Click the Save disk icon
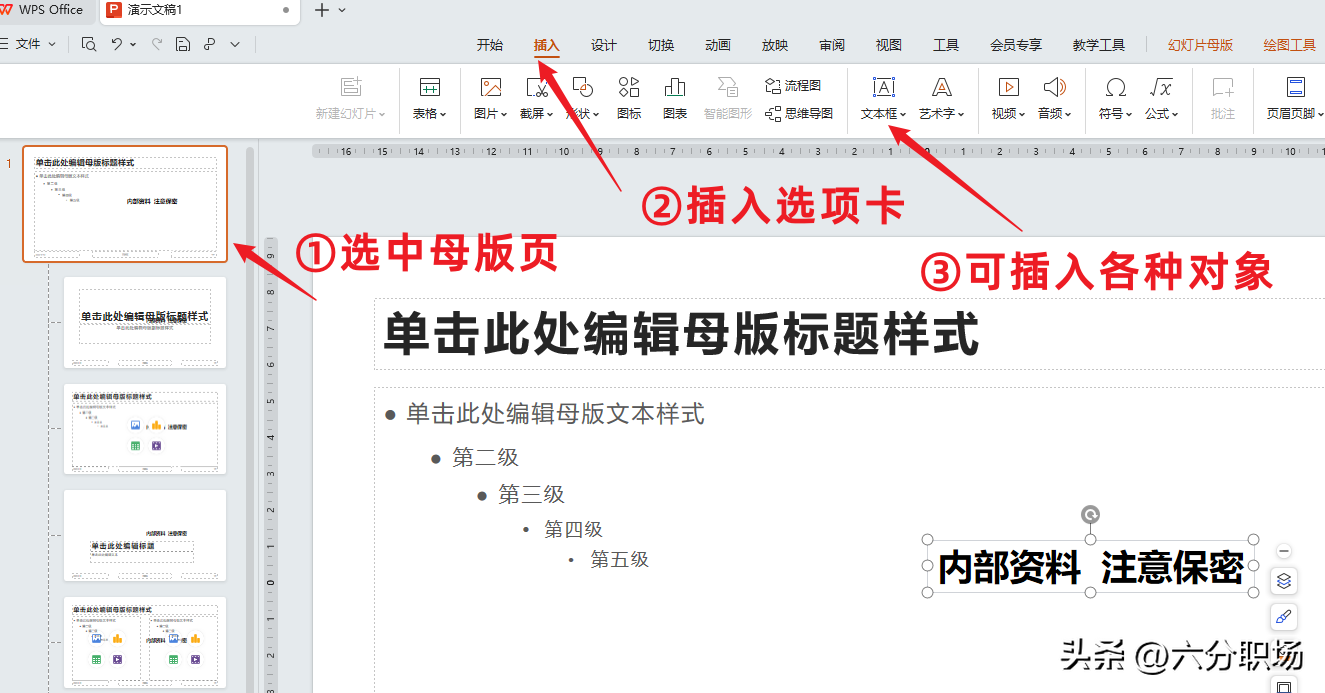The width and height of the screenshot is (1325, 693). point(183,44)
